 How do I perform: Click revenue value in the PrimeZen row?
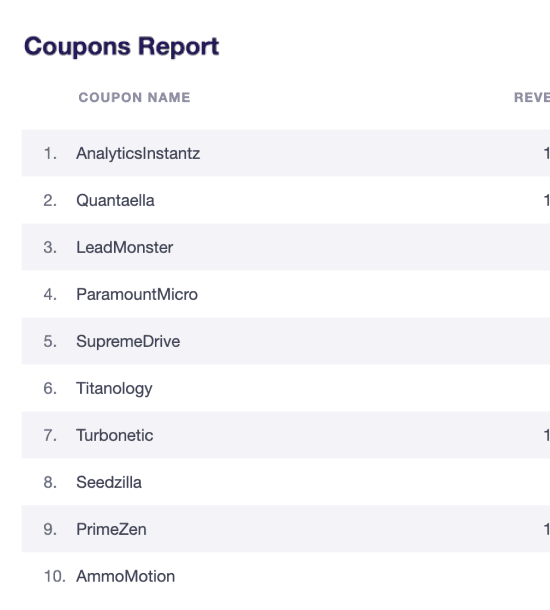546,529
